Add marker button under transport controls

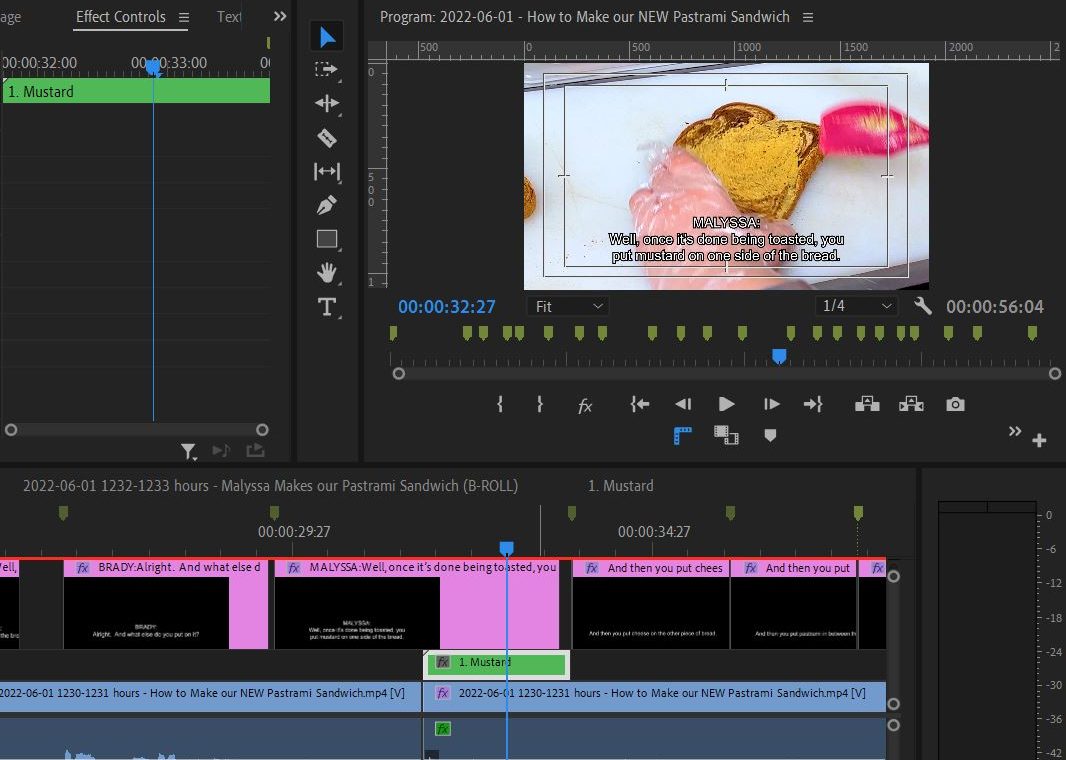[x=770, y=435]
